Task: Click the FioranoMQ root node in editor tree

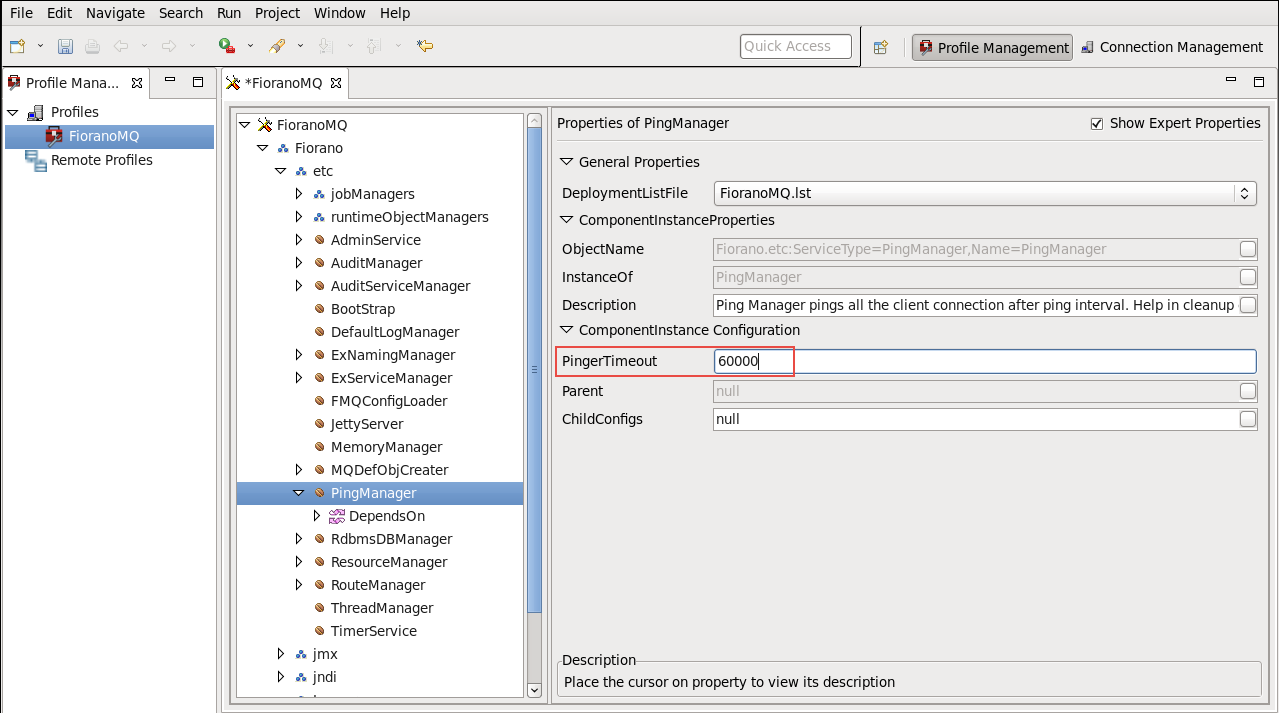Action: (x=312, y=125)
